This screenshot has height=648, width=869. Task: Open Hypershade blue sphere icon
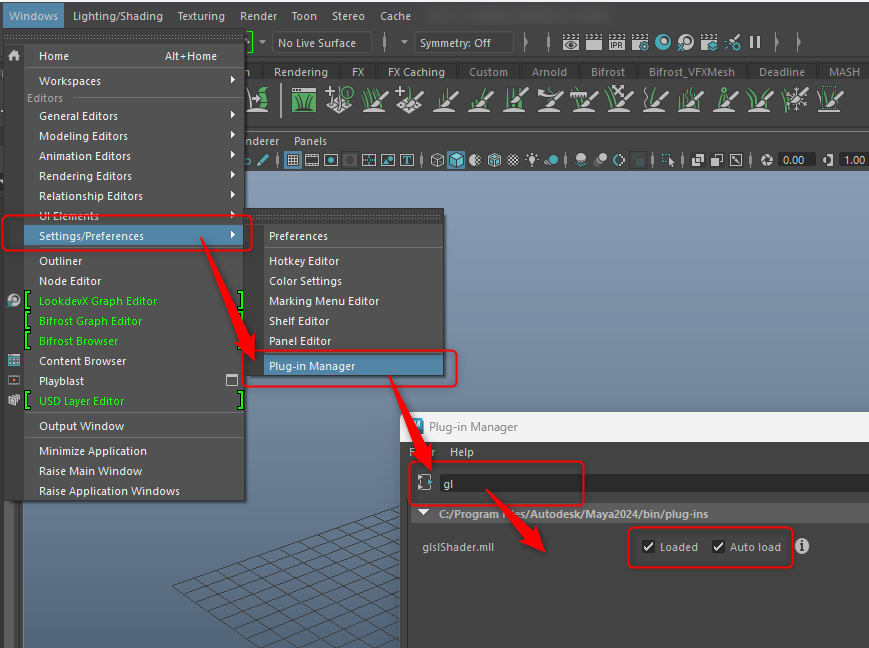pos(663,42)
